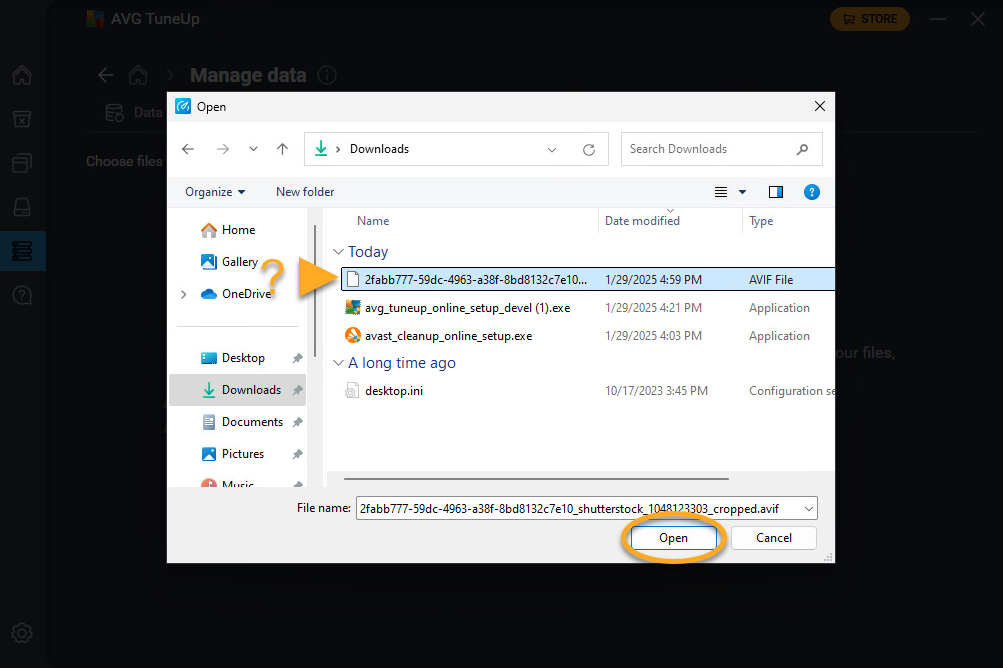Click the AVG TuneUp home sidebar icon

[22, 76]
